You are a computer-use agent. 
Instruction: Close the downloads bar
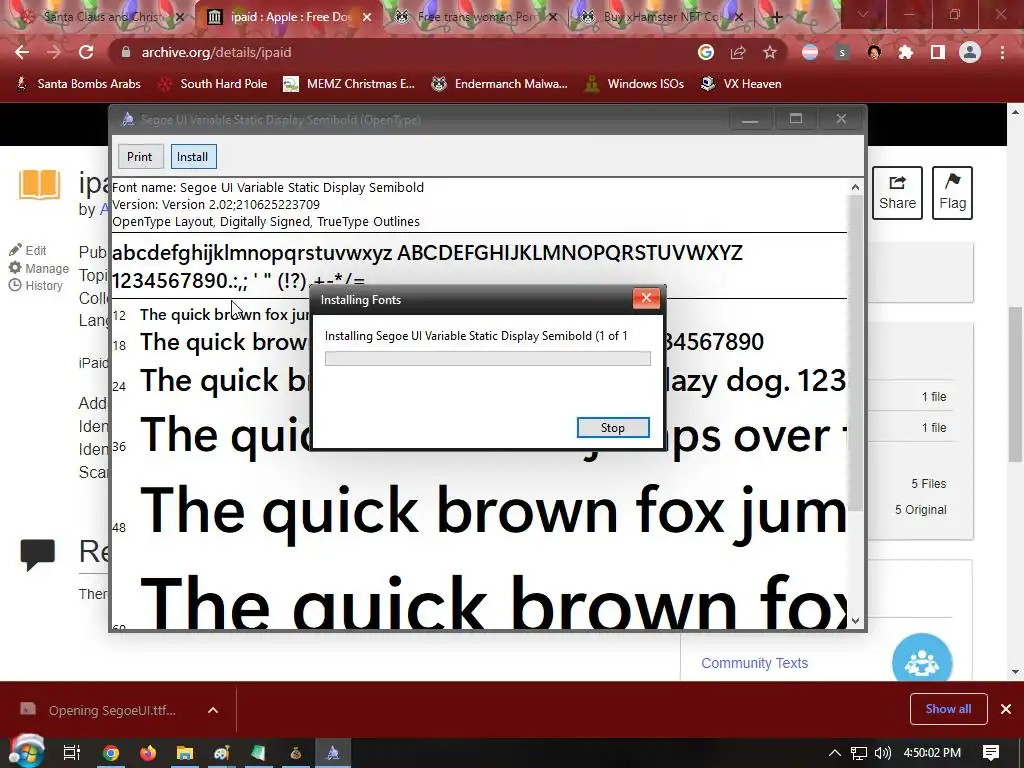1006,709
